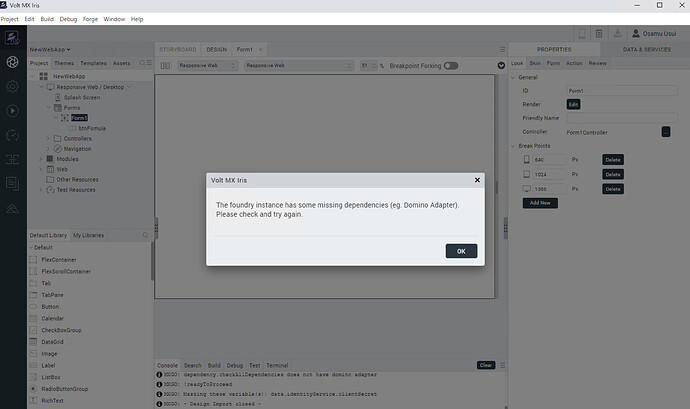Switch to STORYBOARD tab
The image size is (690, 409).
(x=178, y=49)
